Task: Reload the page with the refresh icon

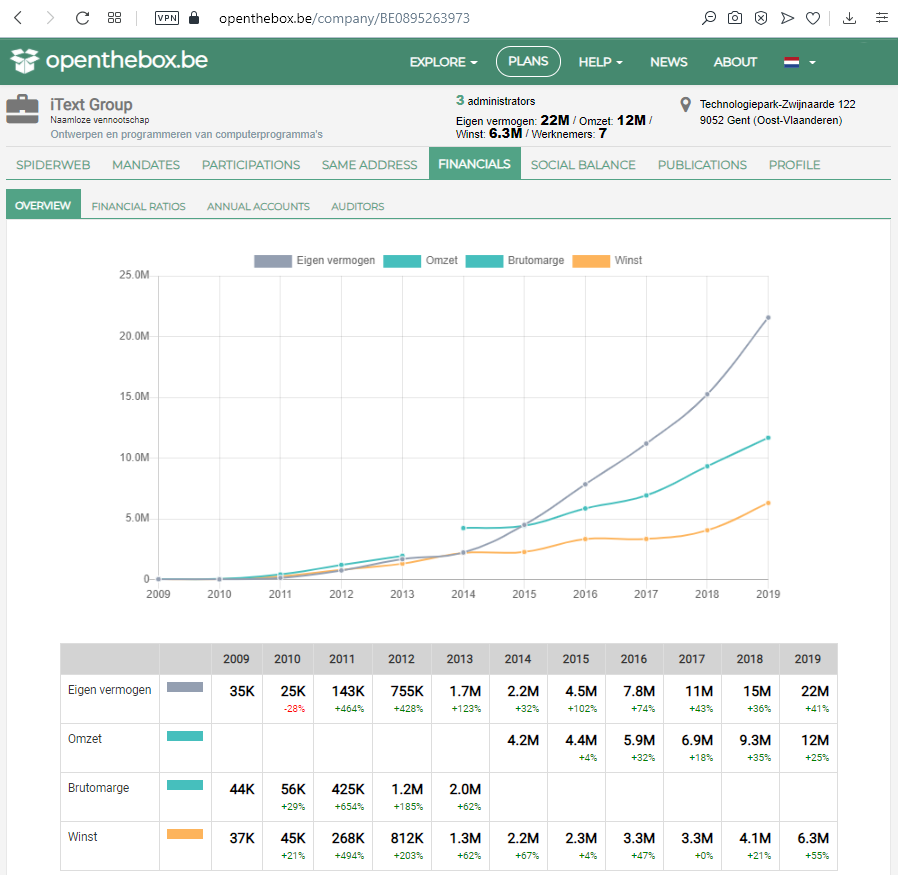Action: [82, 18]
